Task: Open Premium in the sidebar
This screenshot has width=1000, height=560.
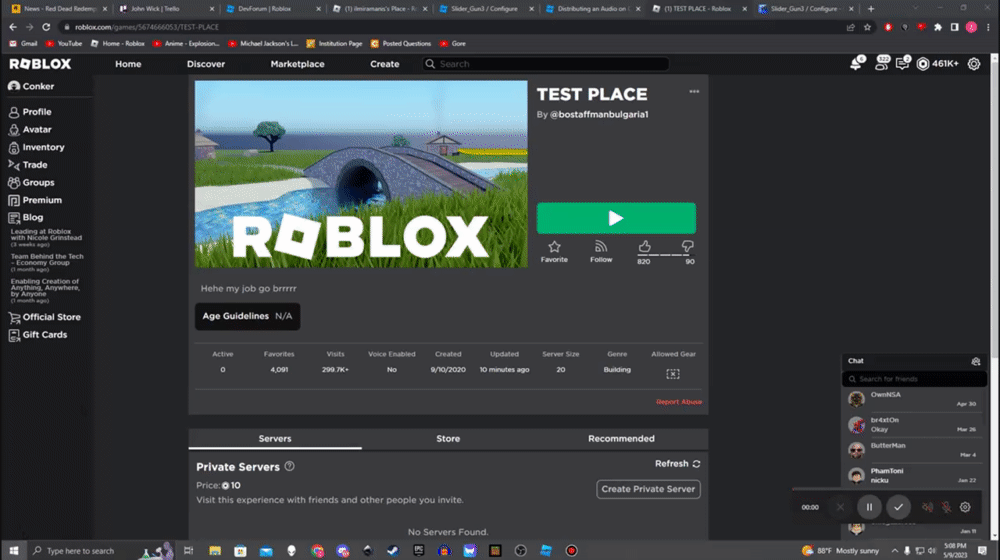Action: (35, 200)
